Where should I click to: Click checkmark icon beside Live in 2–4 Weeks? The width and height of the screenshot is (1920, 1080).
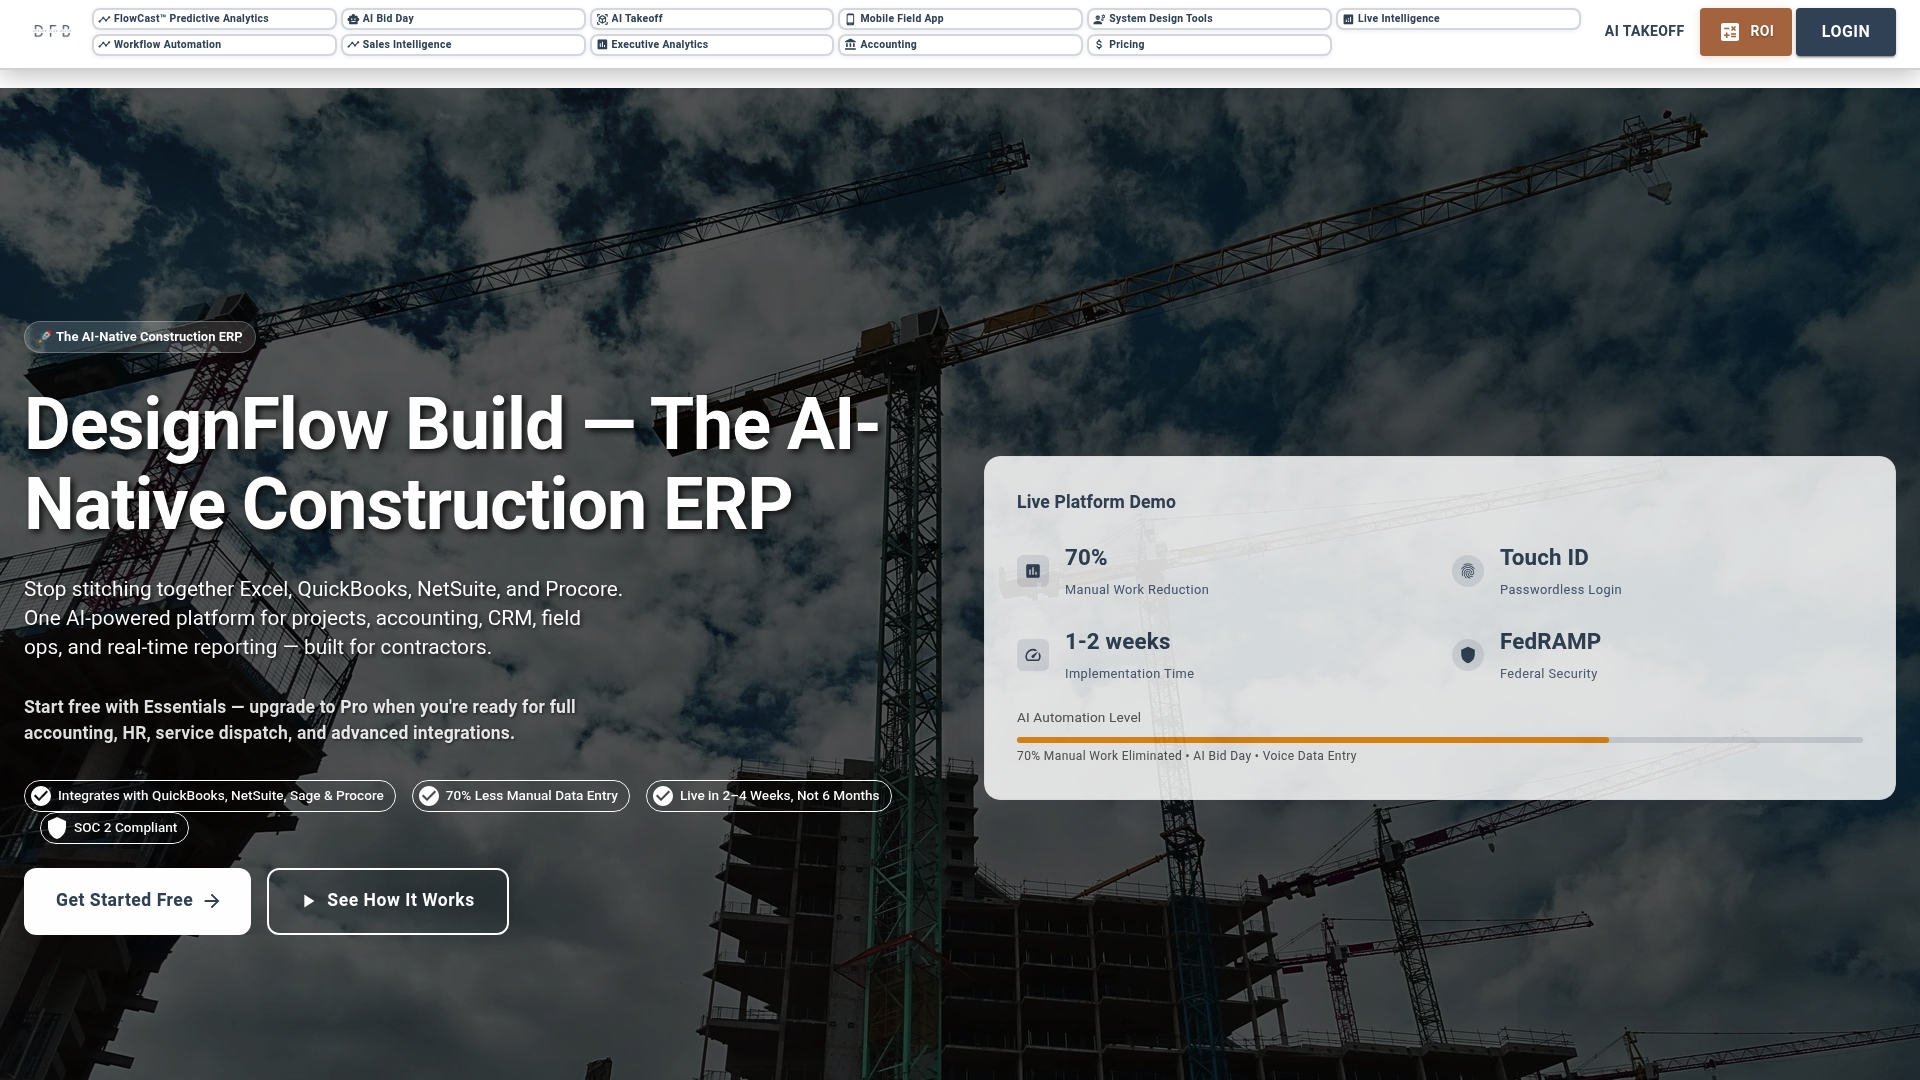pos(663,796)
